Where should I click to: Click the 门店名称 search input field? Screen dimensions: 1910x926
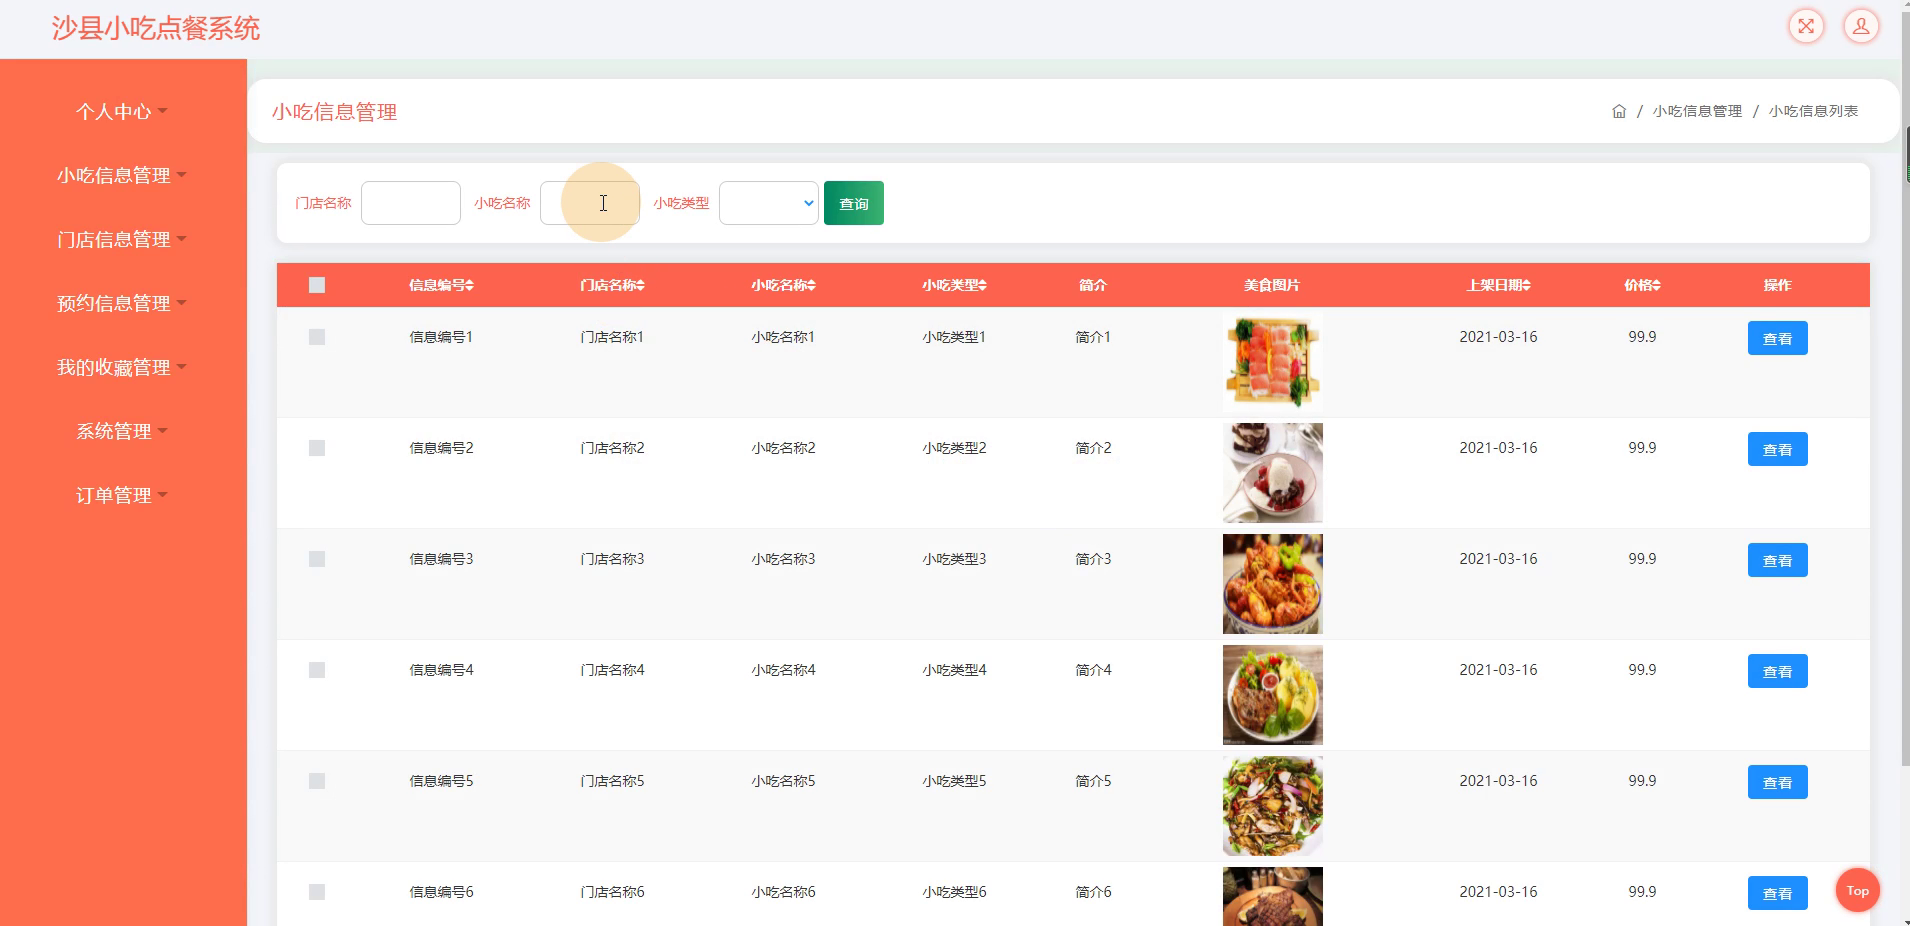411,203
